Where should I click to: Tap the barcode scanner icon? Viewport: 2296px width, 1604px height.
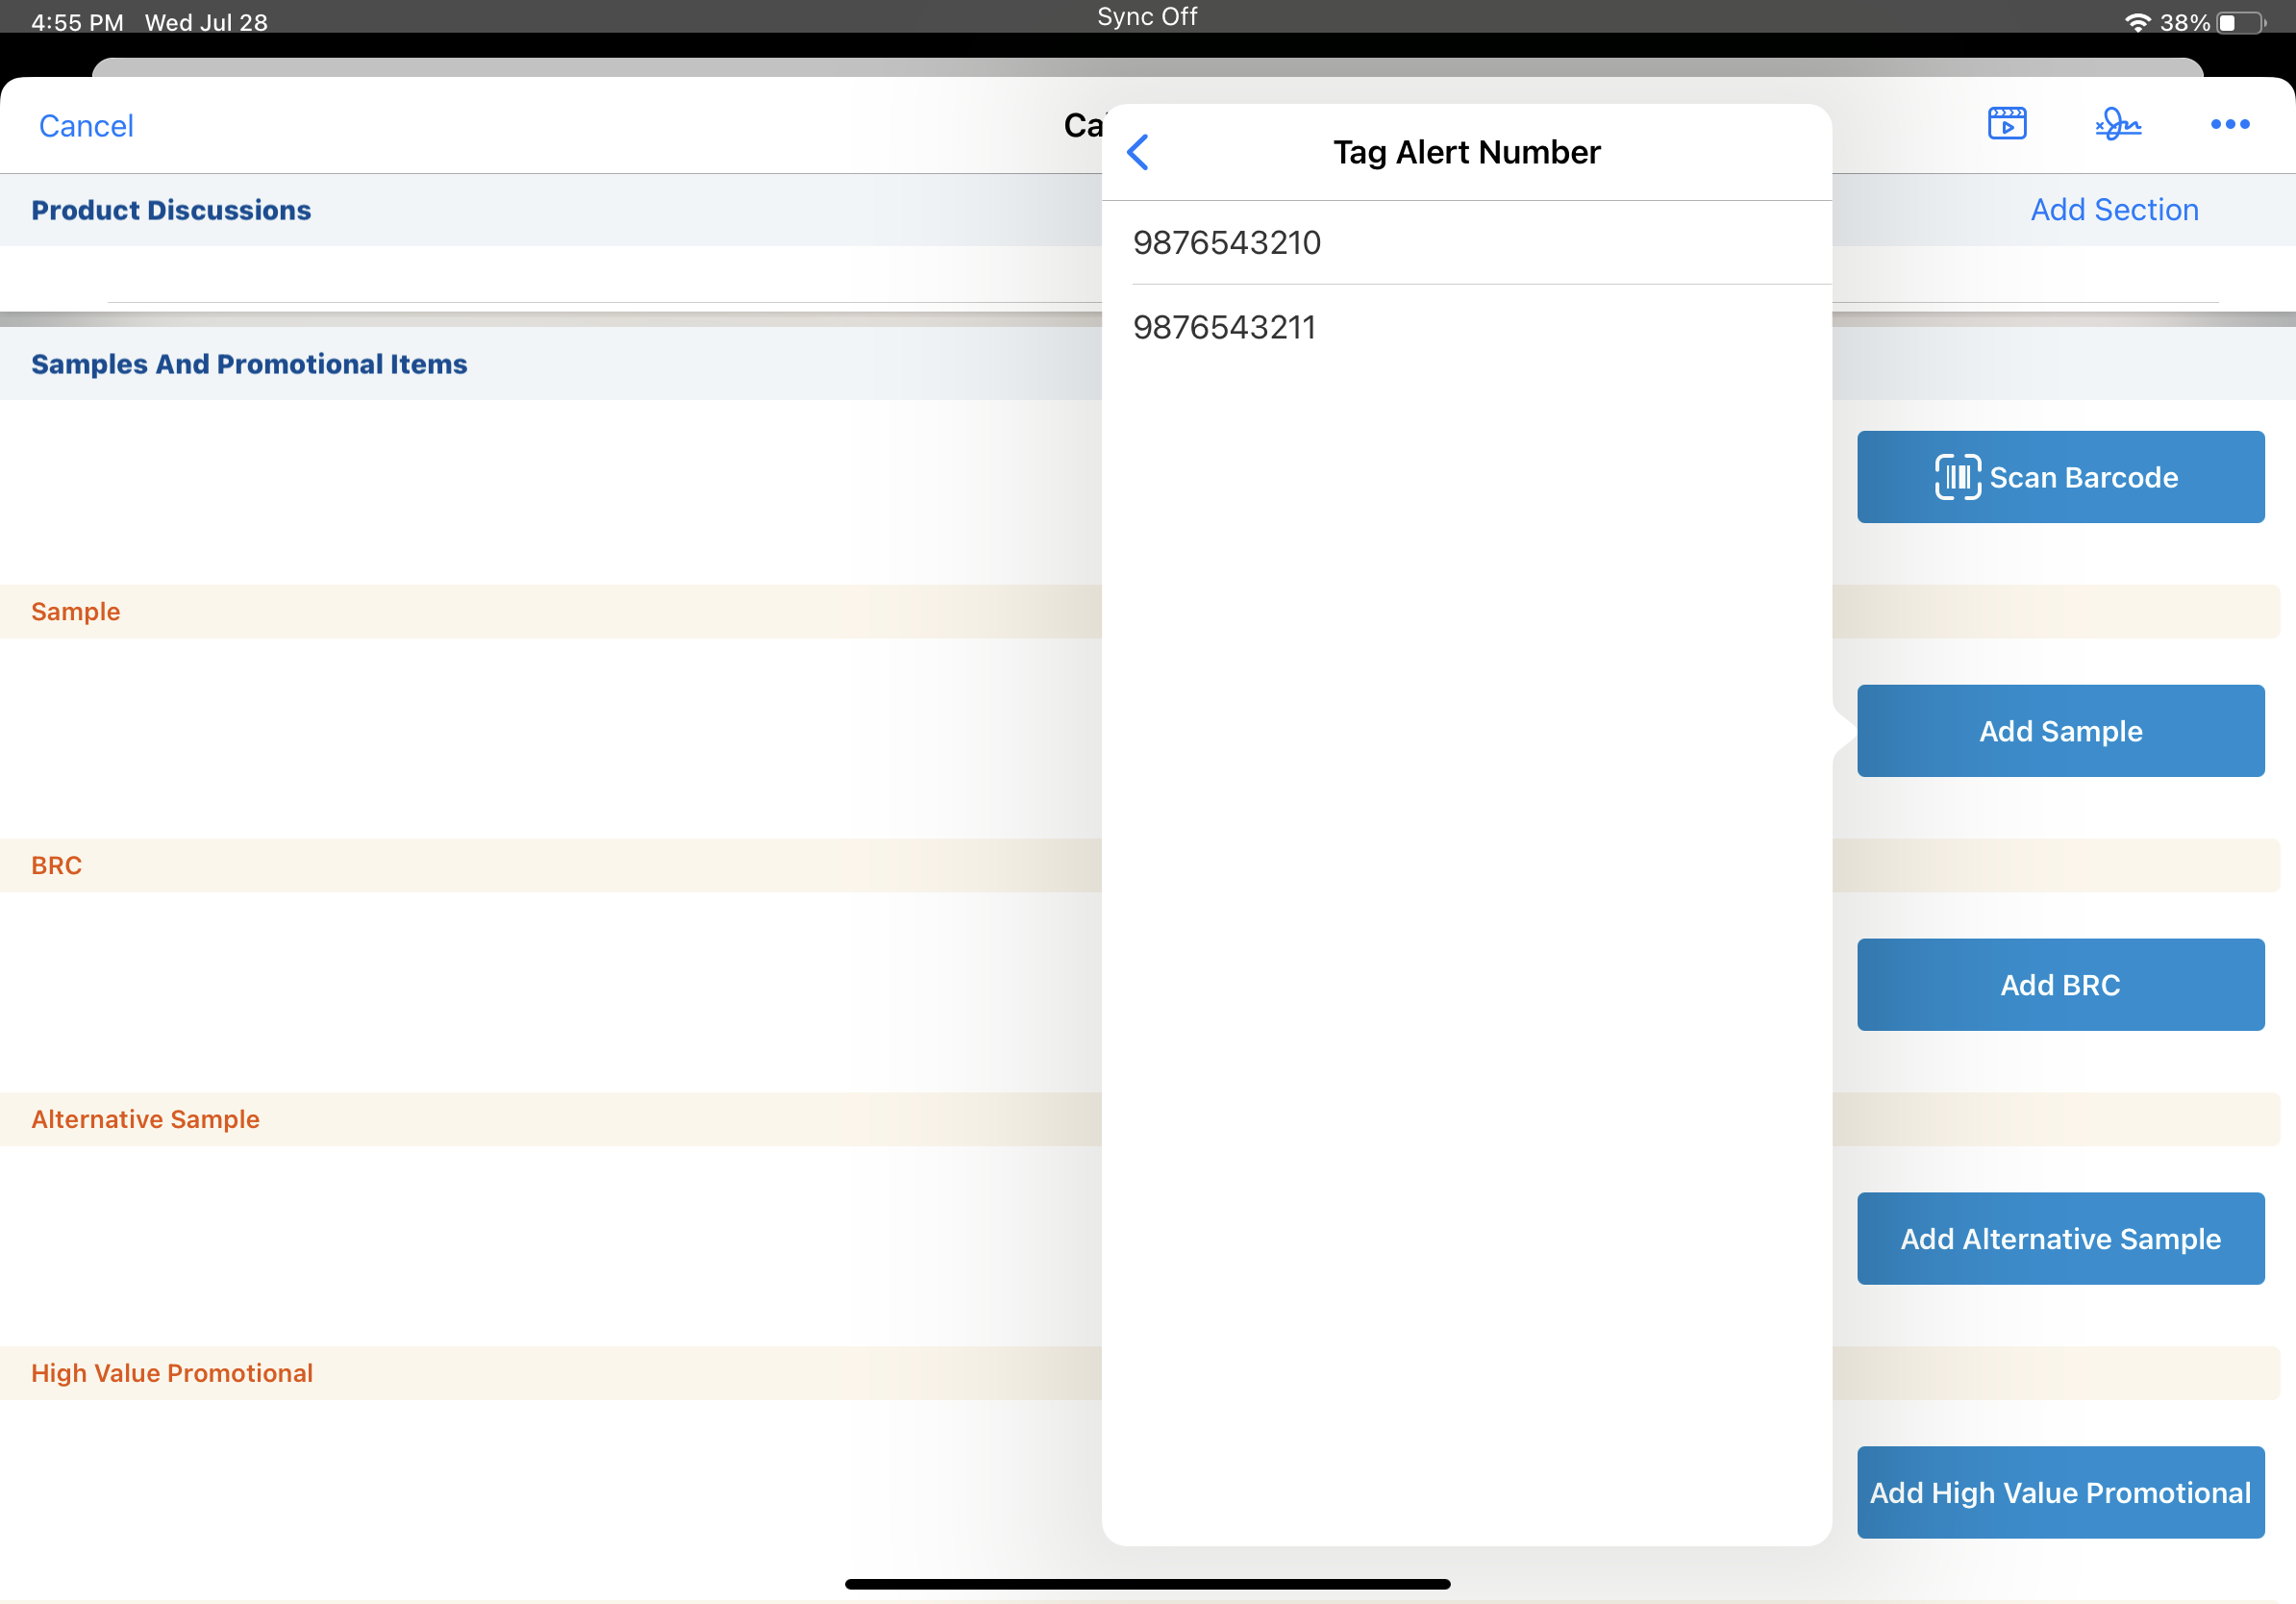click(1956, 477)
